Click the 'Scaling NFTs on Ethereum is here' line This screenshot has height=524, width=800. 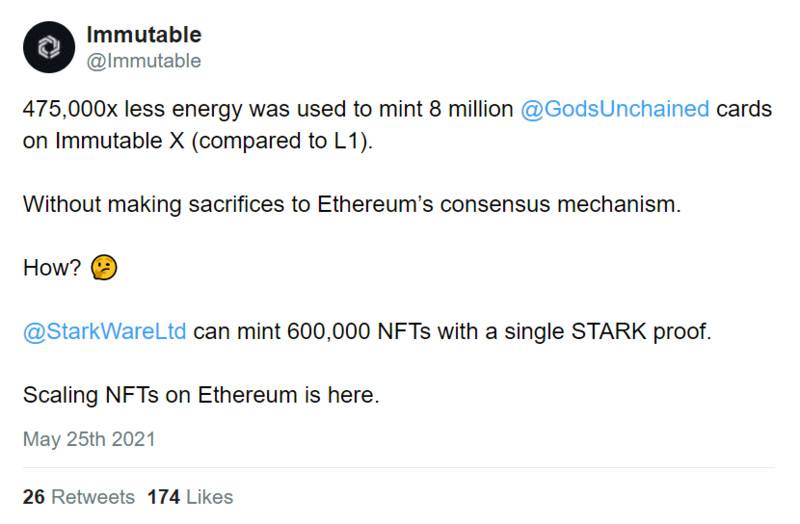click(202, 395)
